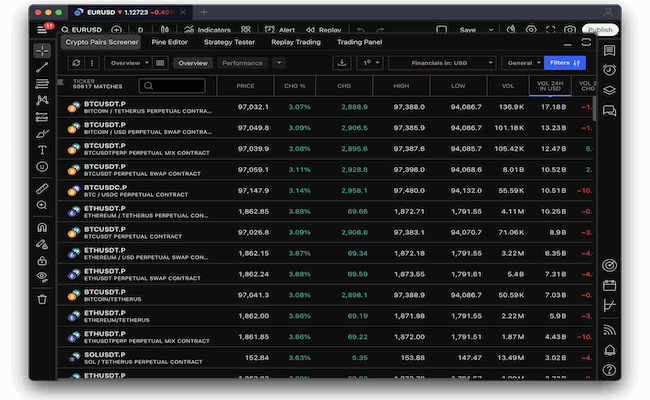This screenshot has height=400, width=650.
Task: Select the Overview column preset
Action: (193, 63)
